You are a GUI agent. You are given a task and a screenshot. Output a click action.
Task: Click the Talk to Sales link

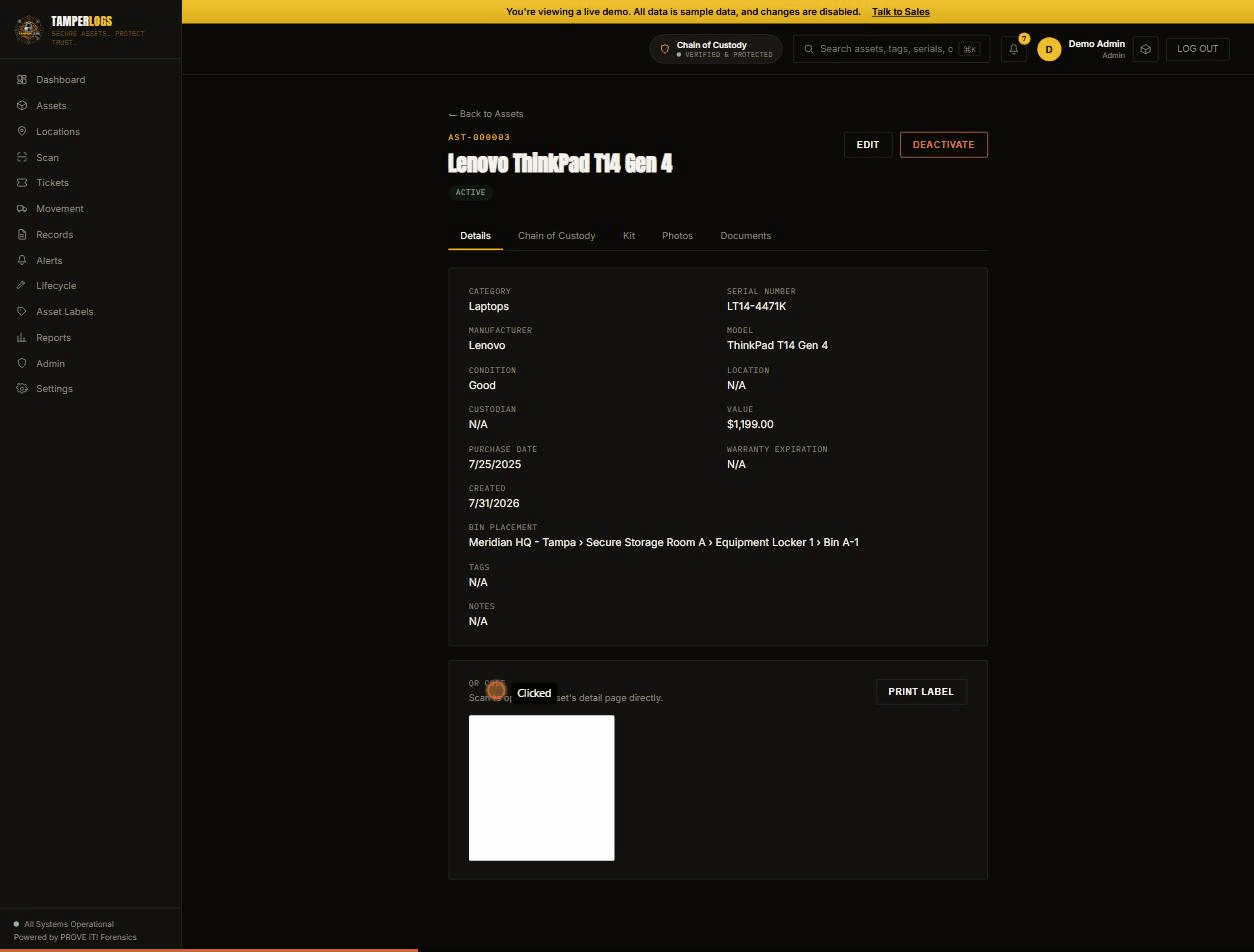[x=900, y=12]
